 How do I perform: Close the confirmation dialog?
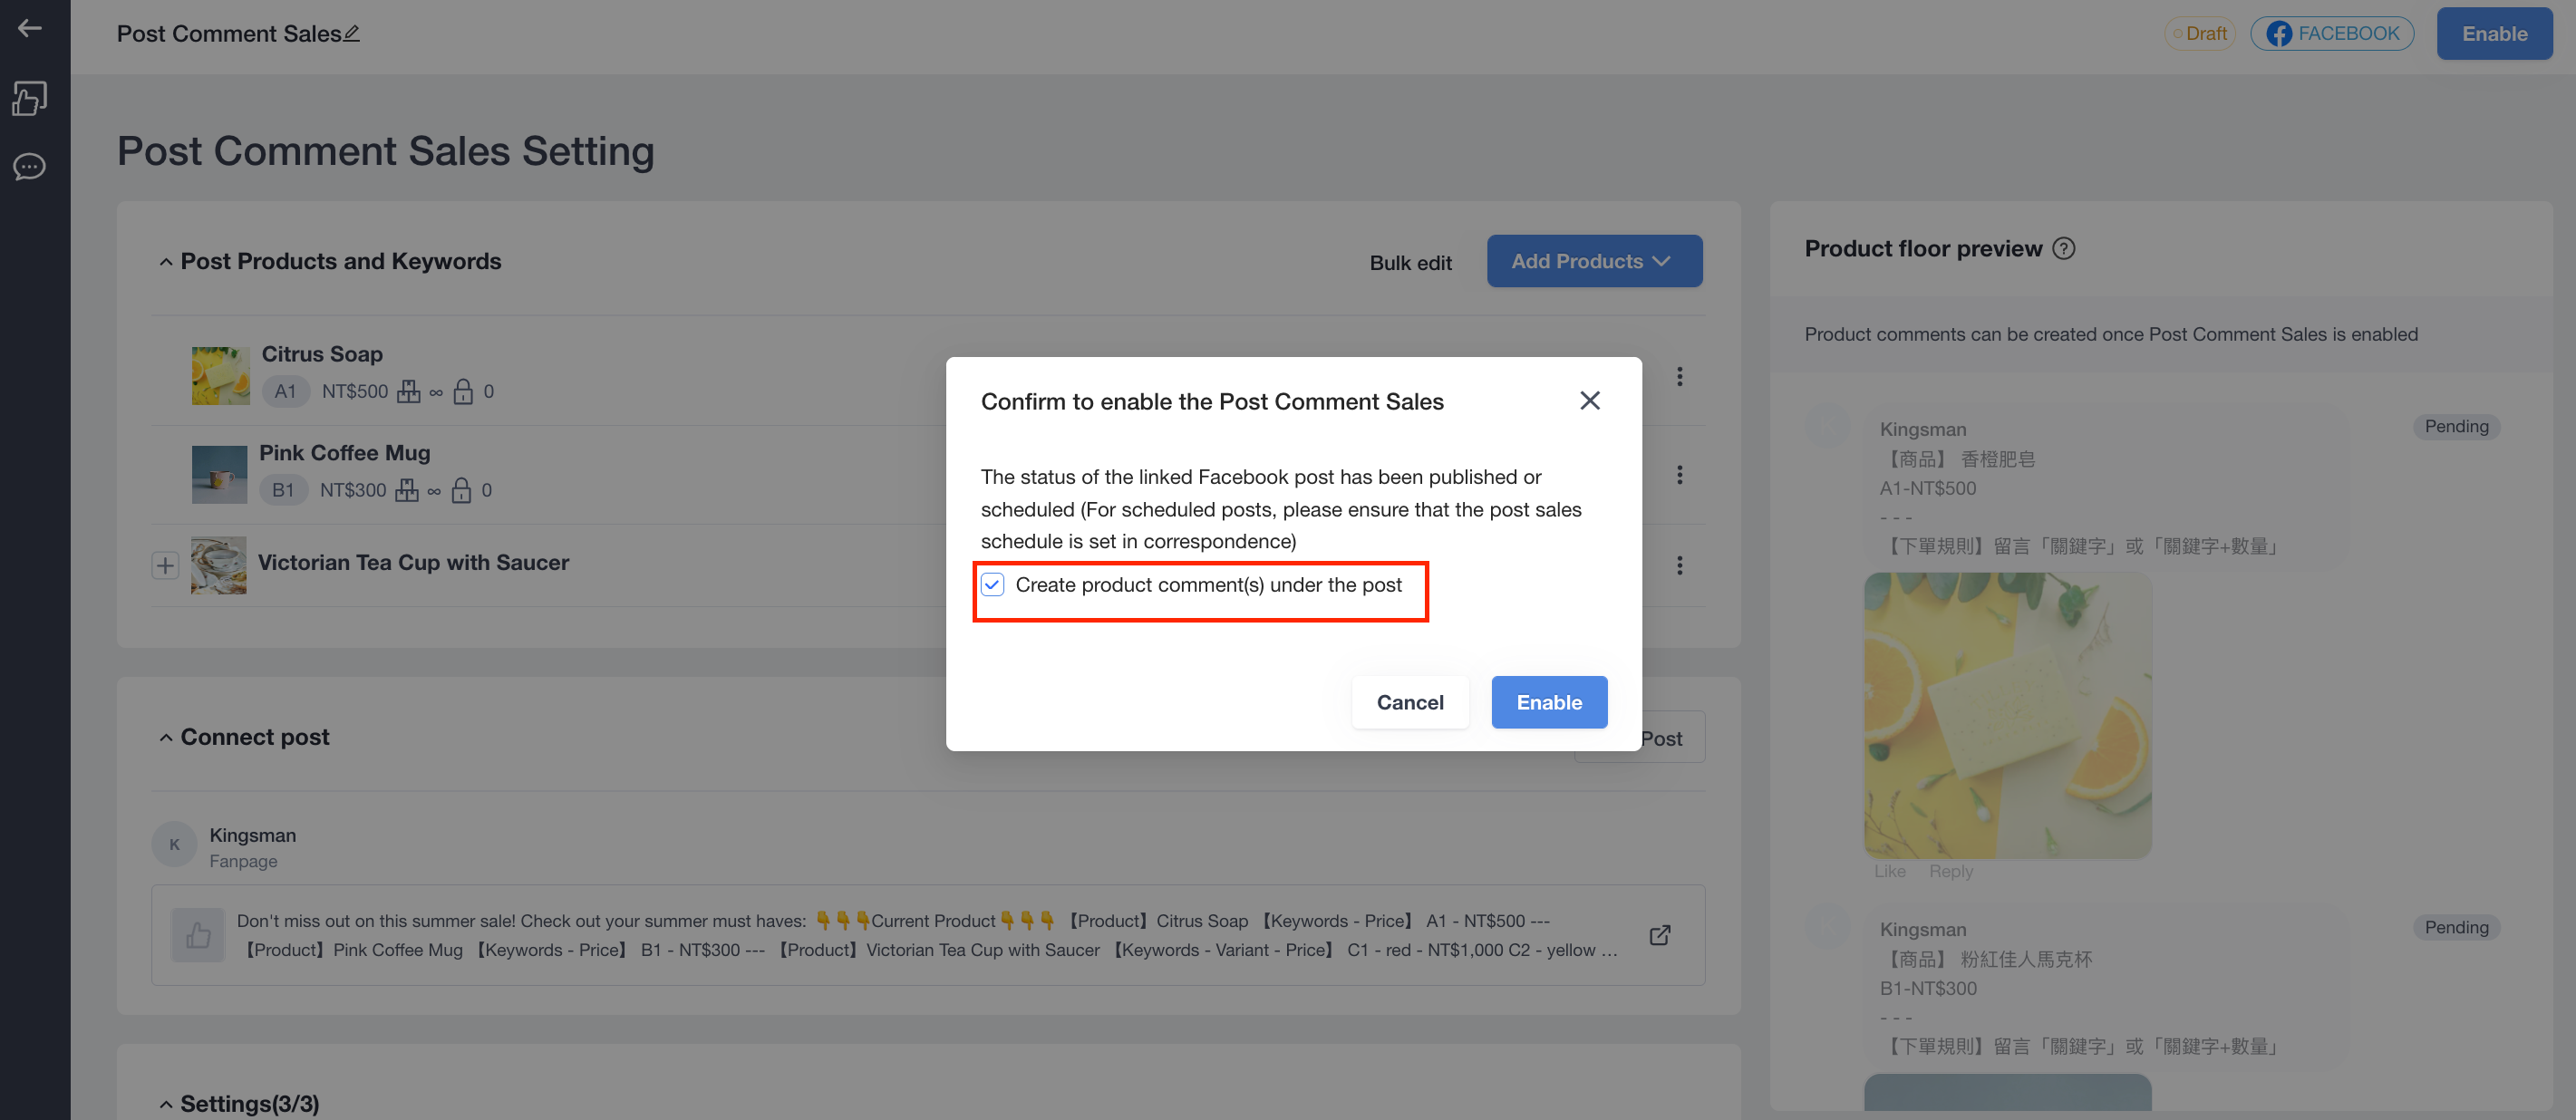(1589, 401)
